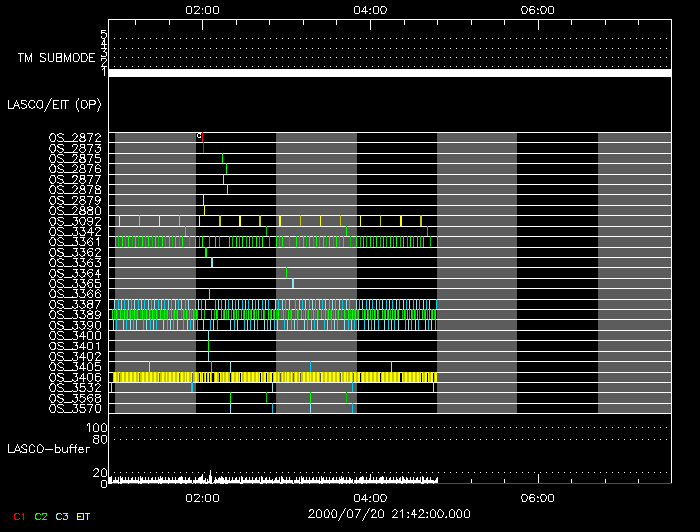This screenshot has height=532, width=700.
Task: Click the white TM submode 1 bar
Action: [x=390, y=73]
